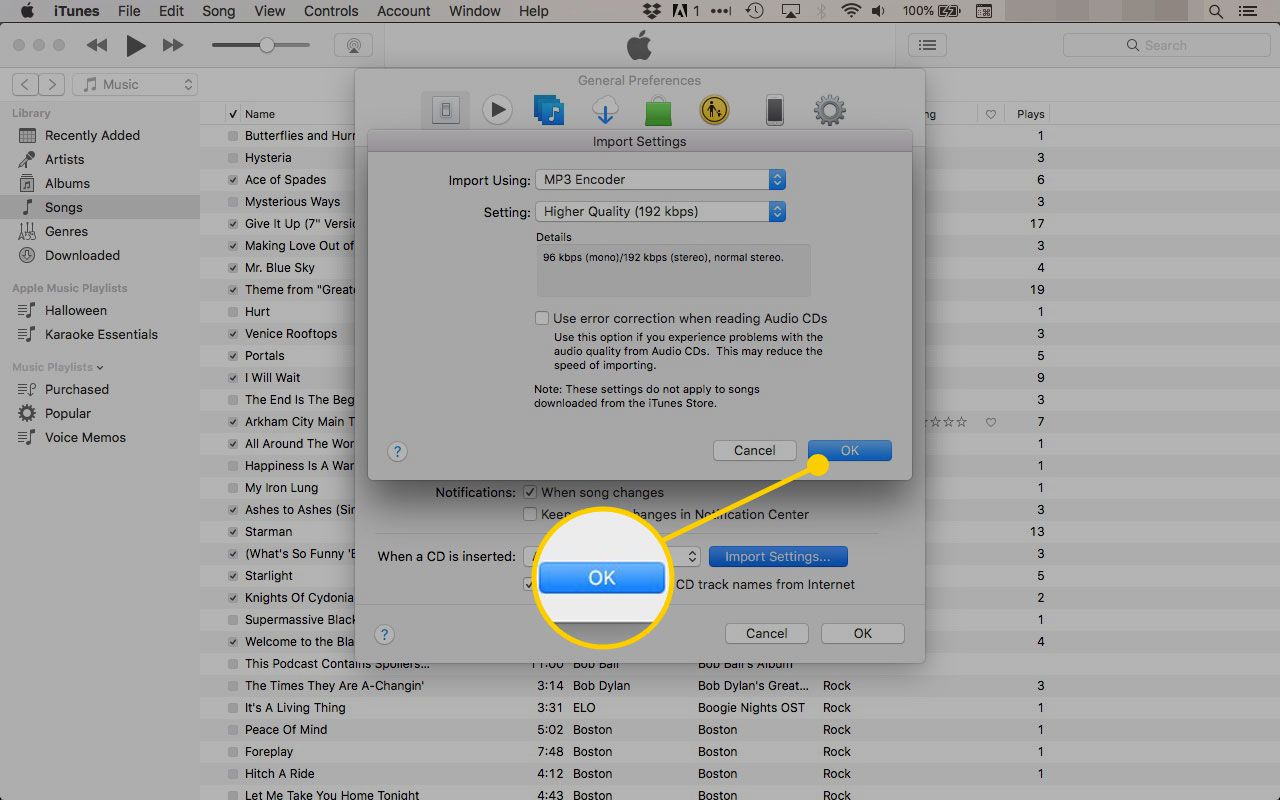Cancel the Import Settings dialog
The width and height of the screenshot is (1280, 800).
pyautogui.click(x=755, y=451)
